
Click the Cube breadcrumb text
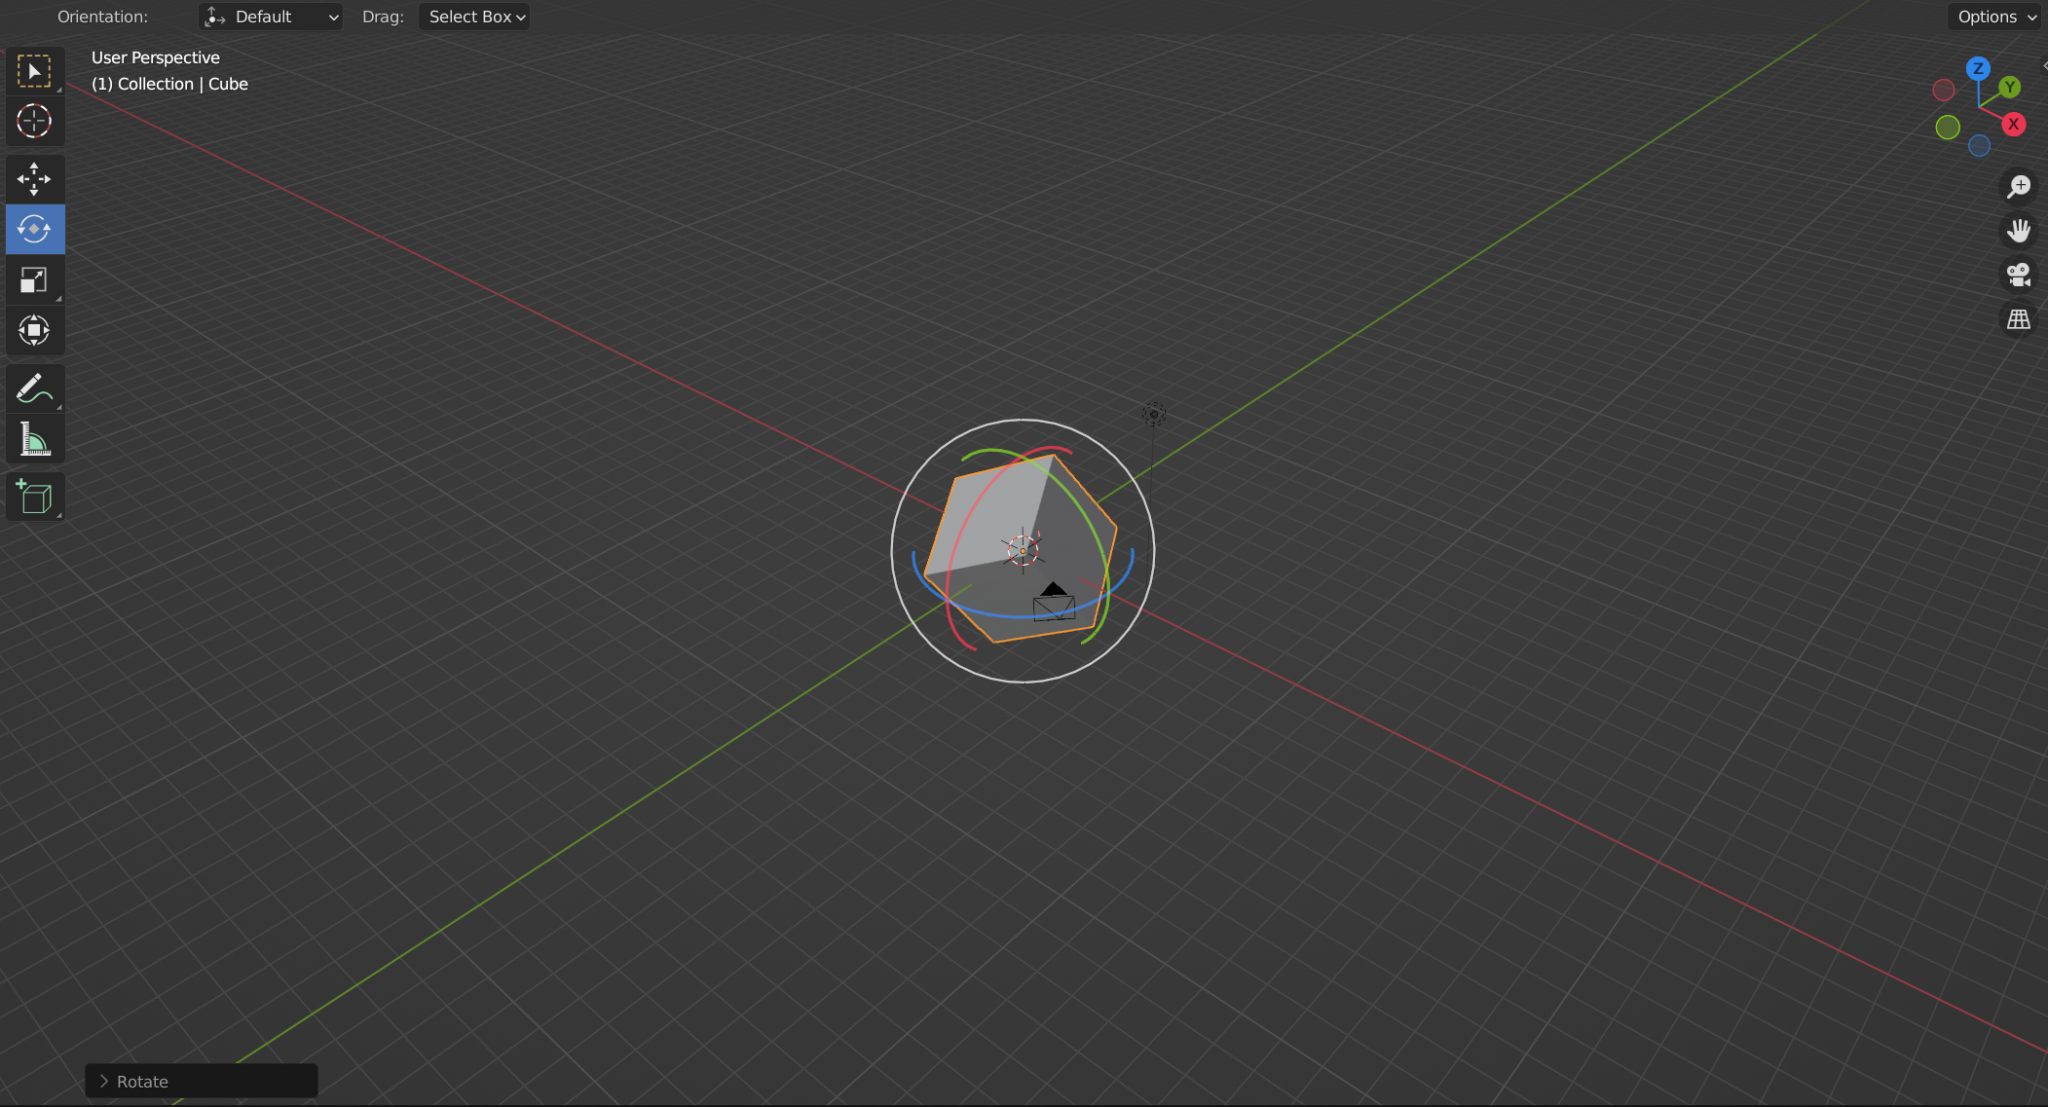coord(228,83)
